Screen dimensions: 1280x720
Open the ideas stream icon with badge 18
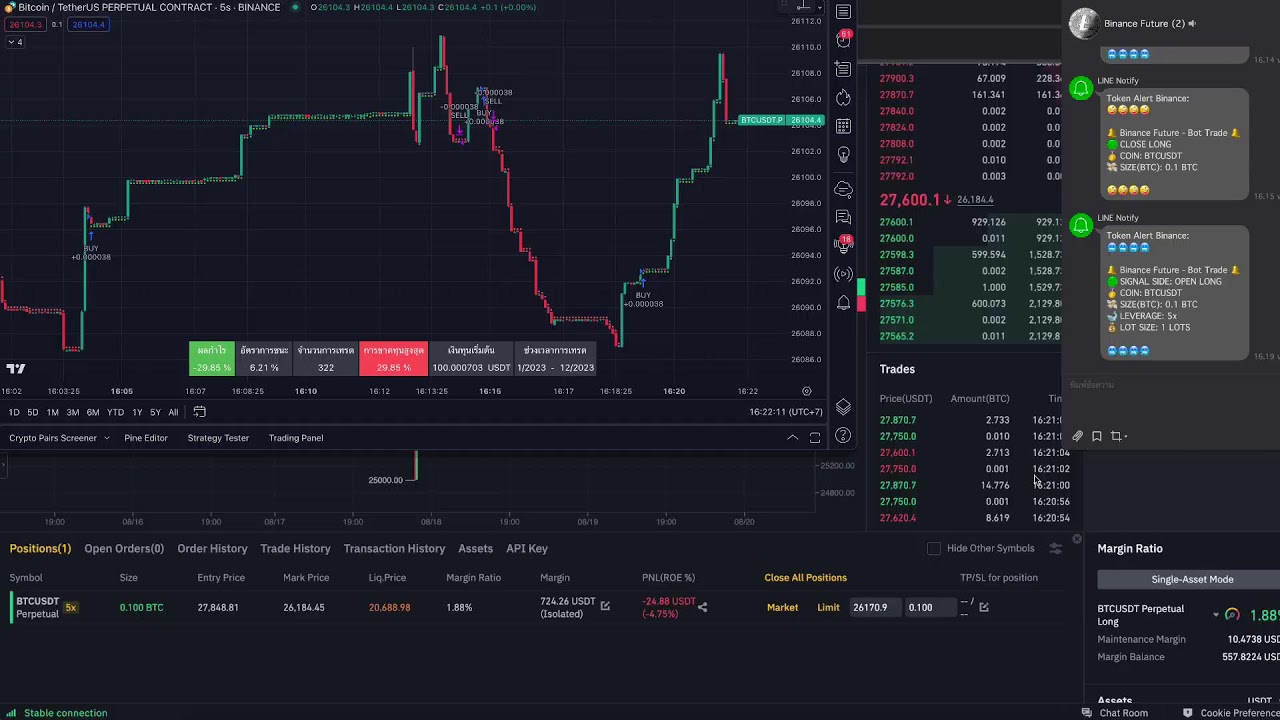pyautogui.click(x=843, y=245)
